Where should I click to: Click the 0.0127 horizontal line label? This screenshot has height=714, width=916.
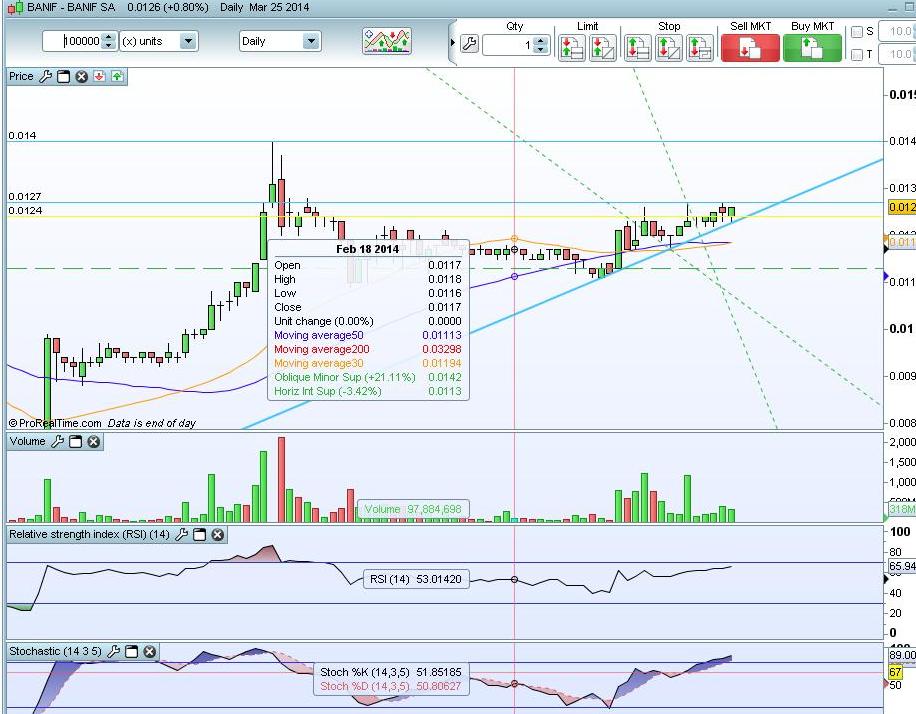pyautogui.click(x=25, y=197)
